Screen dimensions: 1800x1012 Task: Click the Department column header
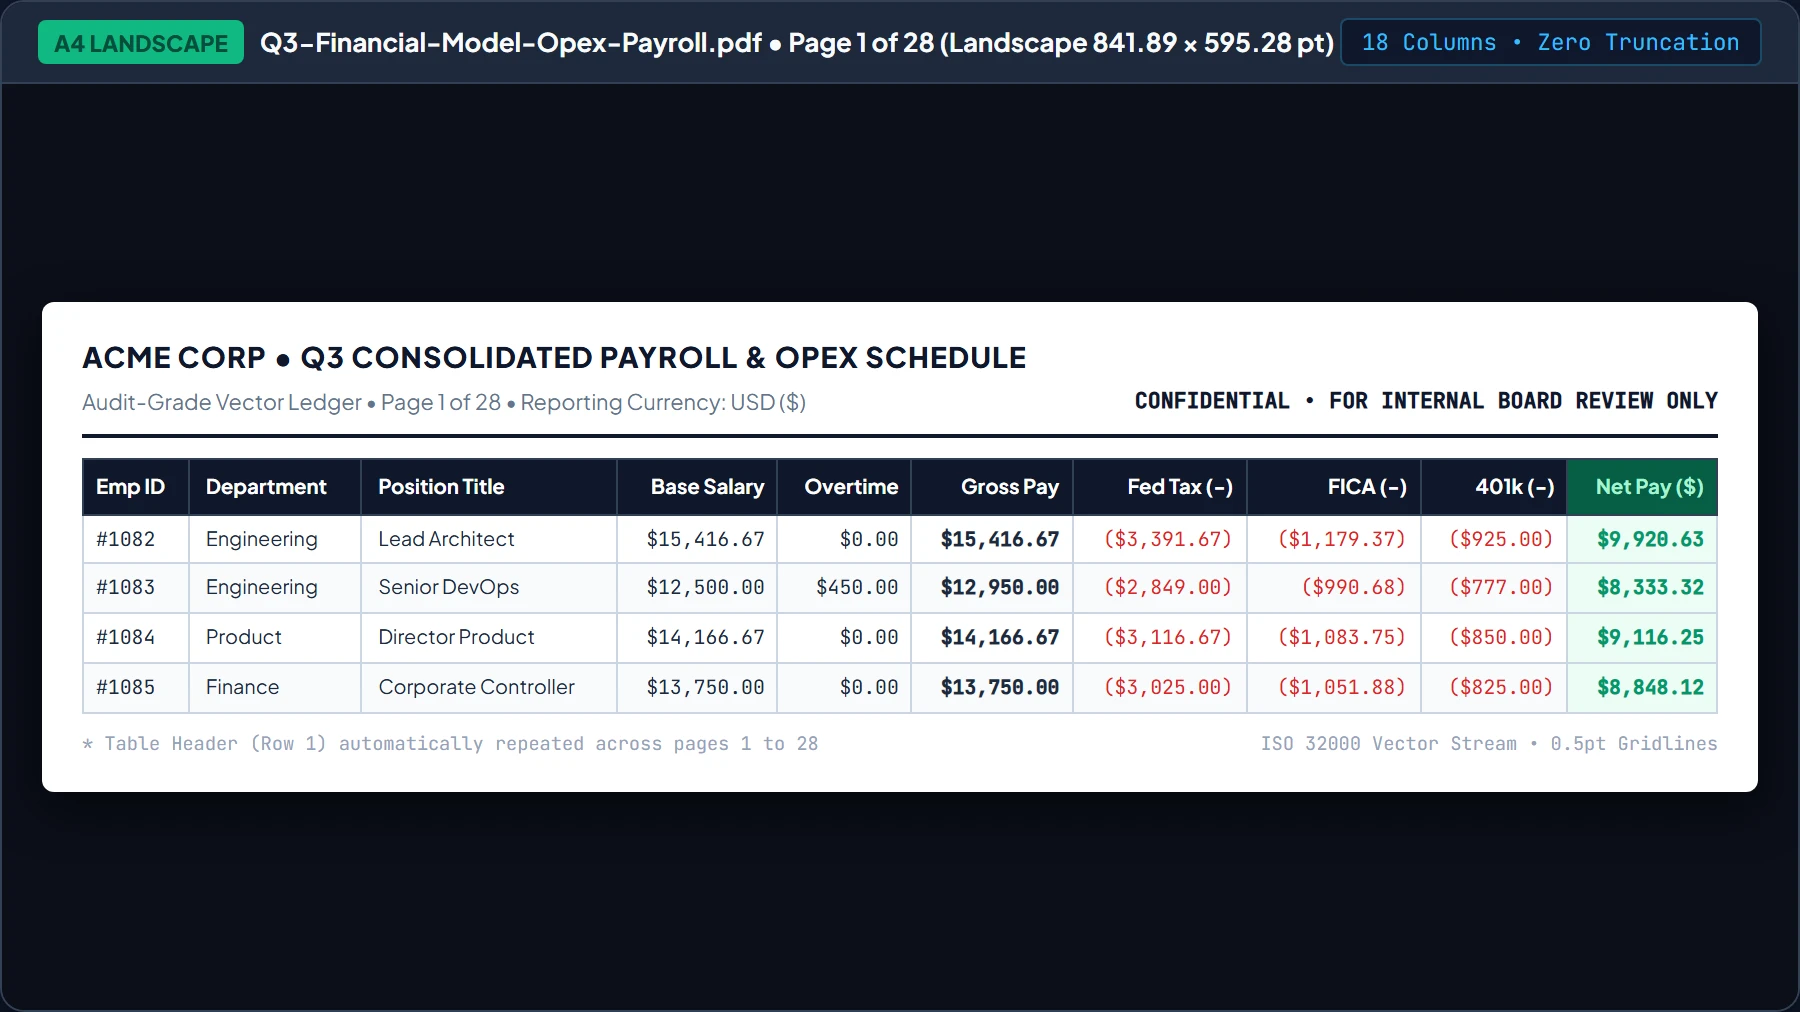click(275, 487)
